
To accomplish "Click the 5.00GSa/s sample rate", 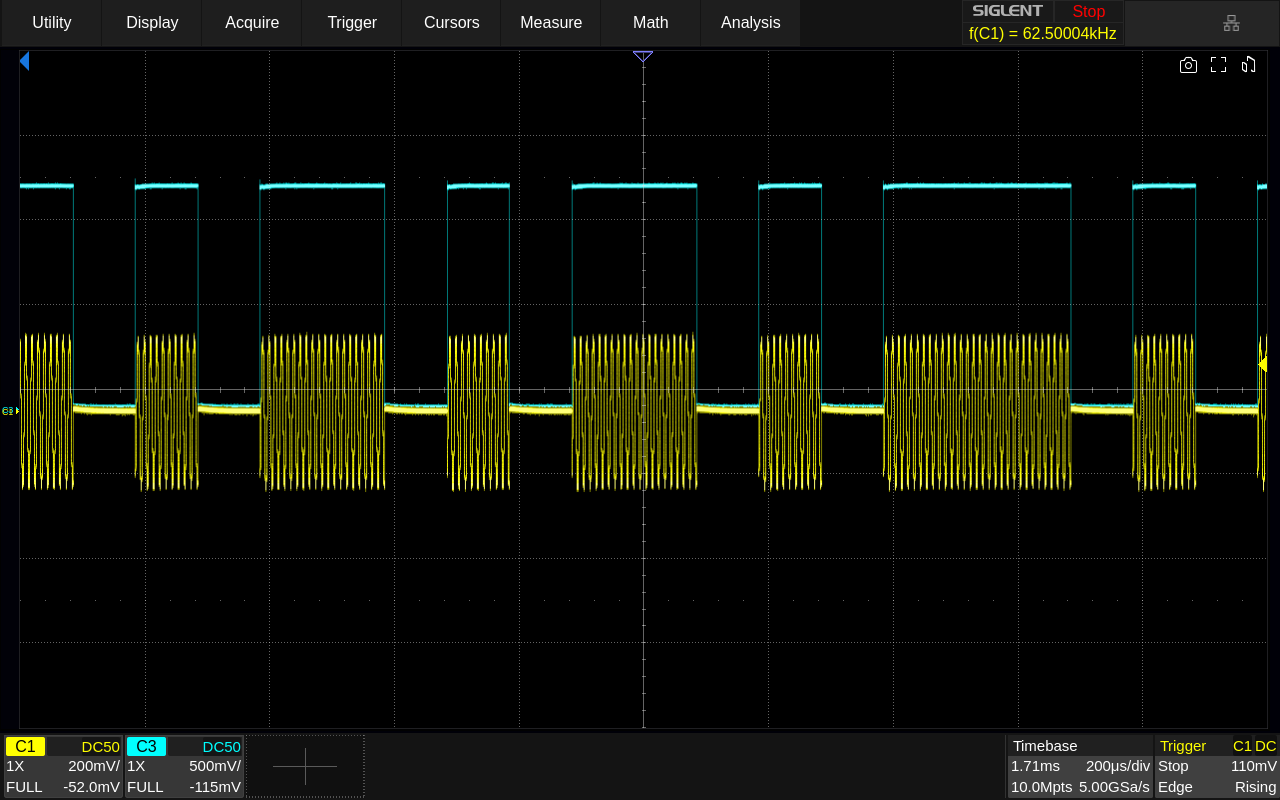I will [x=1114, y=787].
